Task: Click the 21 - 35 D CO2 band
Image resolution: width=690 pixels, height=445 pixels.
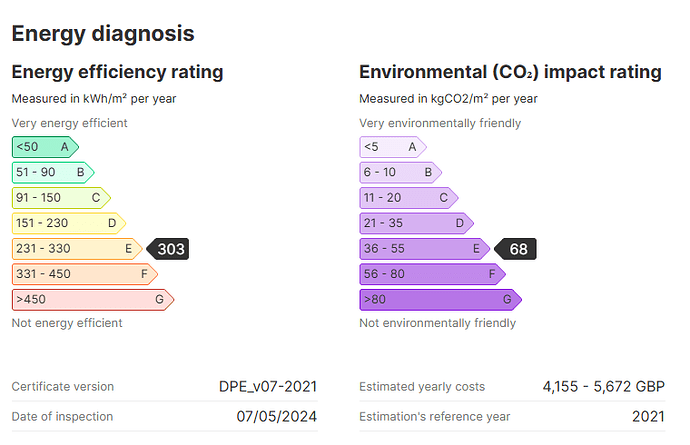Action: (417, 224)
